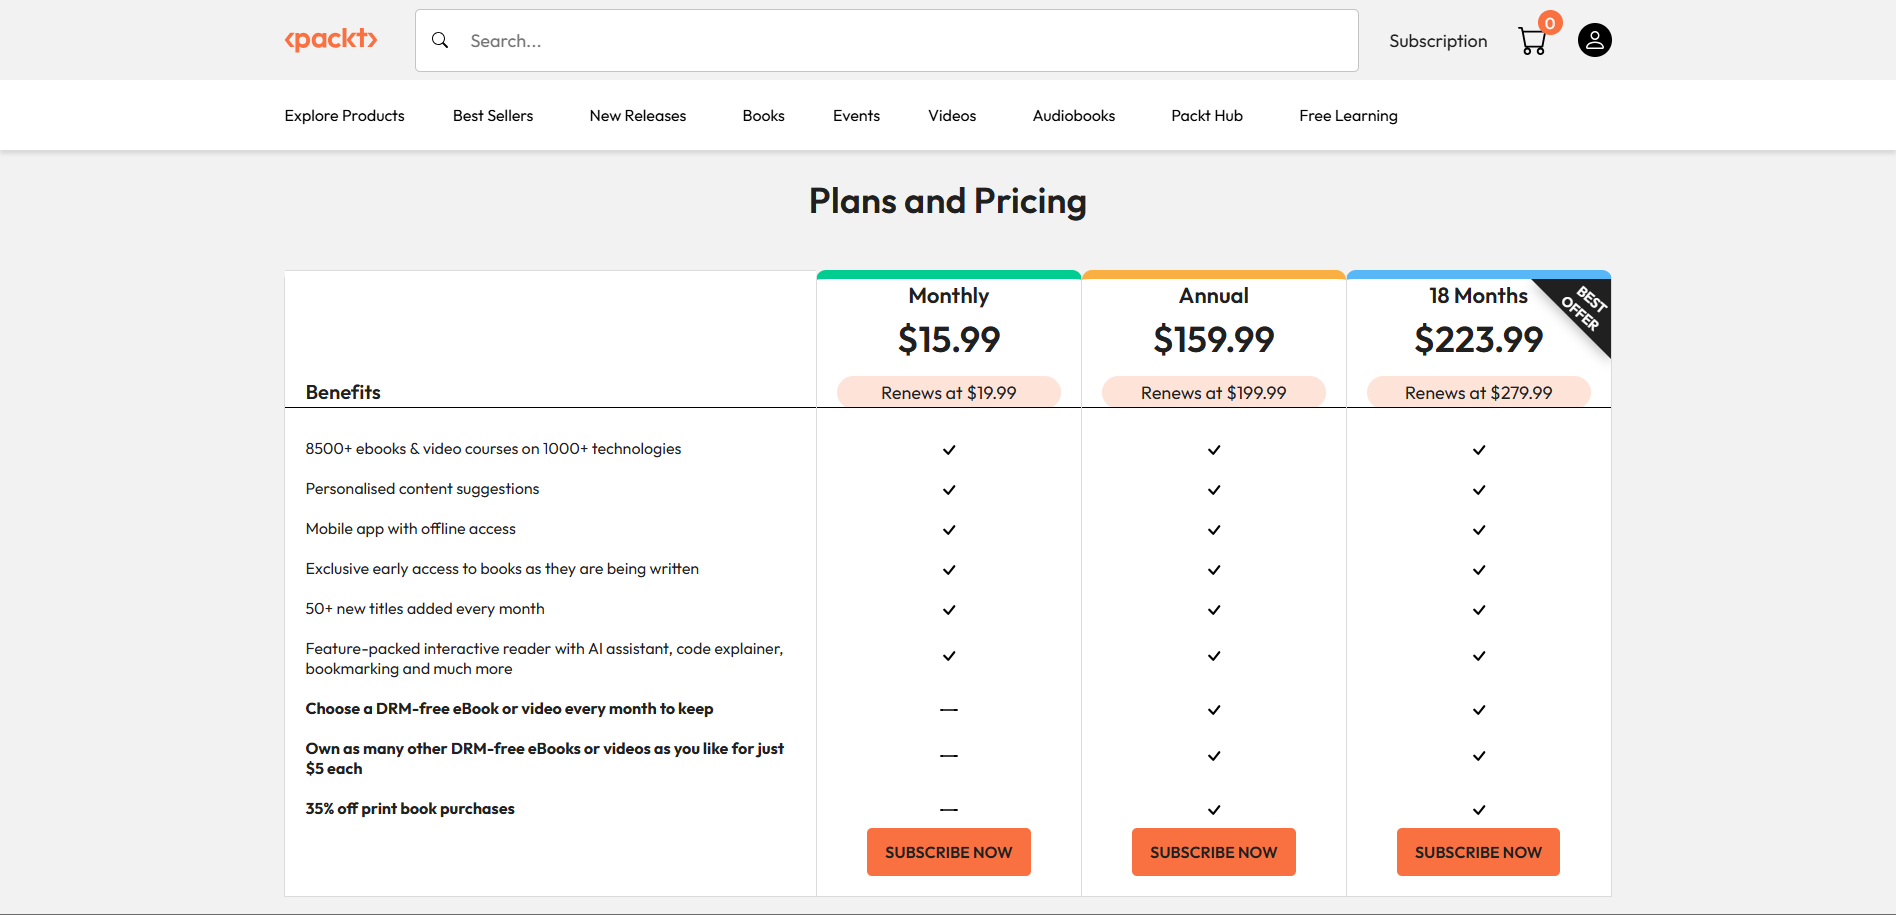Subscribe to the 18 Months plan
Screen dimensions: 1896x915
pyautogui.click(x=1478, y=852)
